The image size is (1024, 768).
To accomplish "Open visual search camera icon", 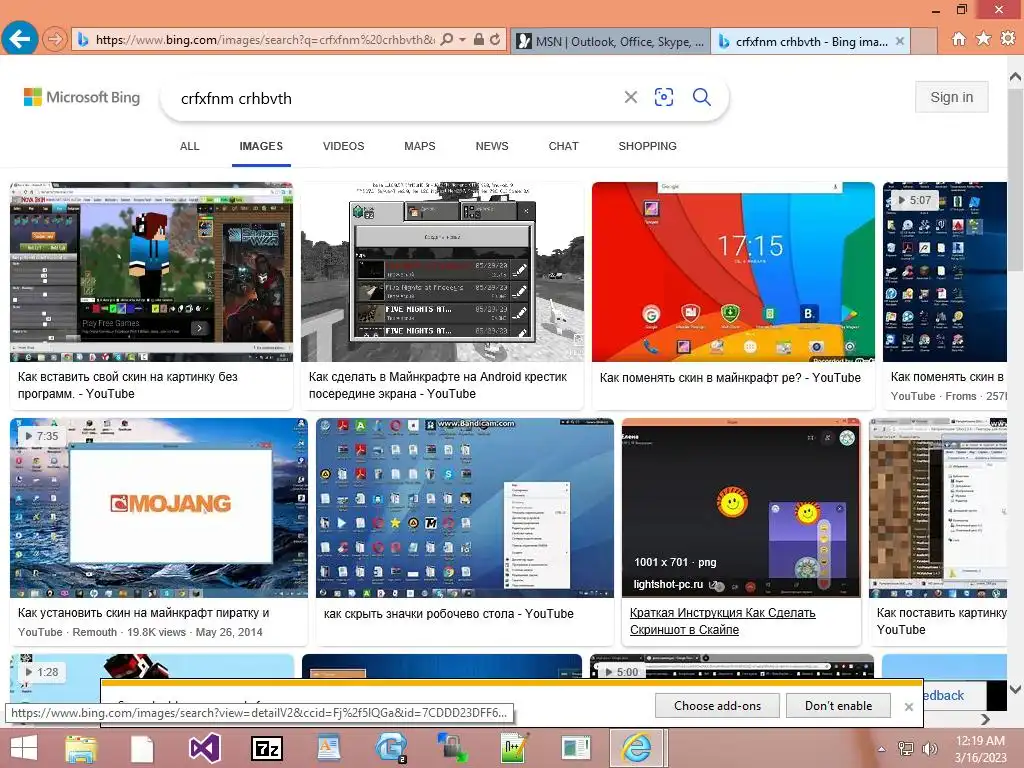I will 664,97.
